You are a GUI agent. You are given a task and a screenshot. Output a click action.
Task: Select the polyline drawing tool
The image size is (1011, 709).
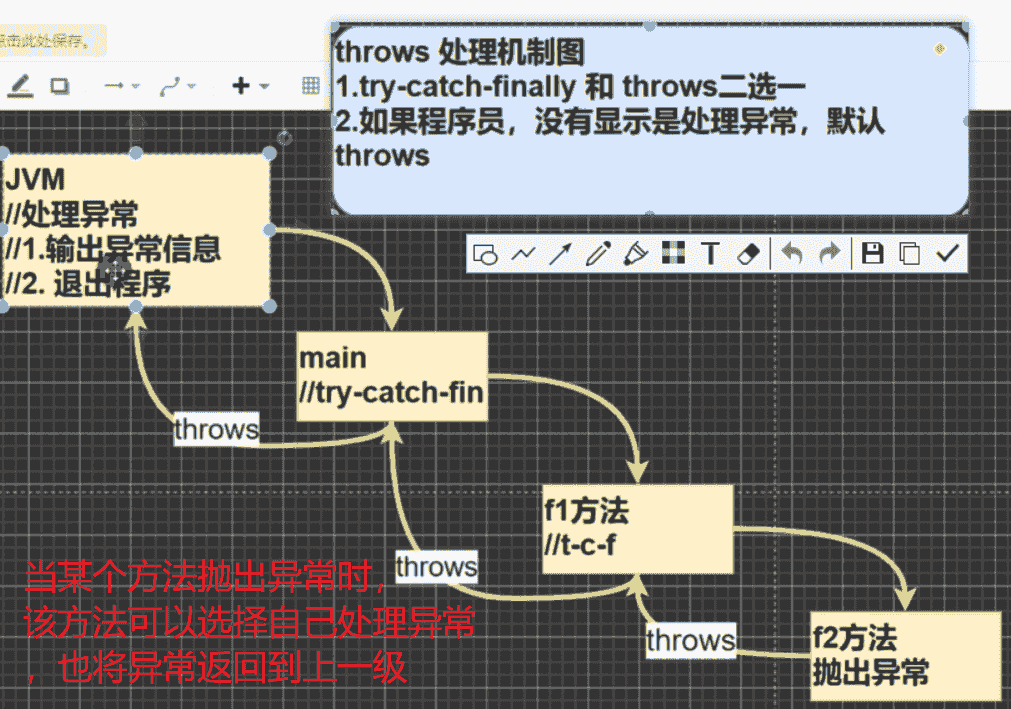pos(523,254)
